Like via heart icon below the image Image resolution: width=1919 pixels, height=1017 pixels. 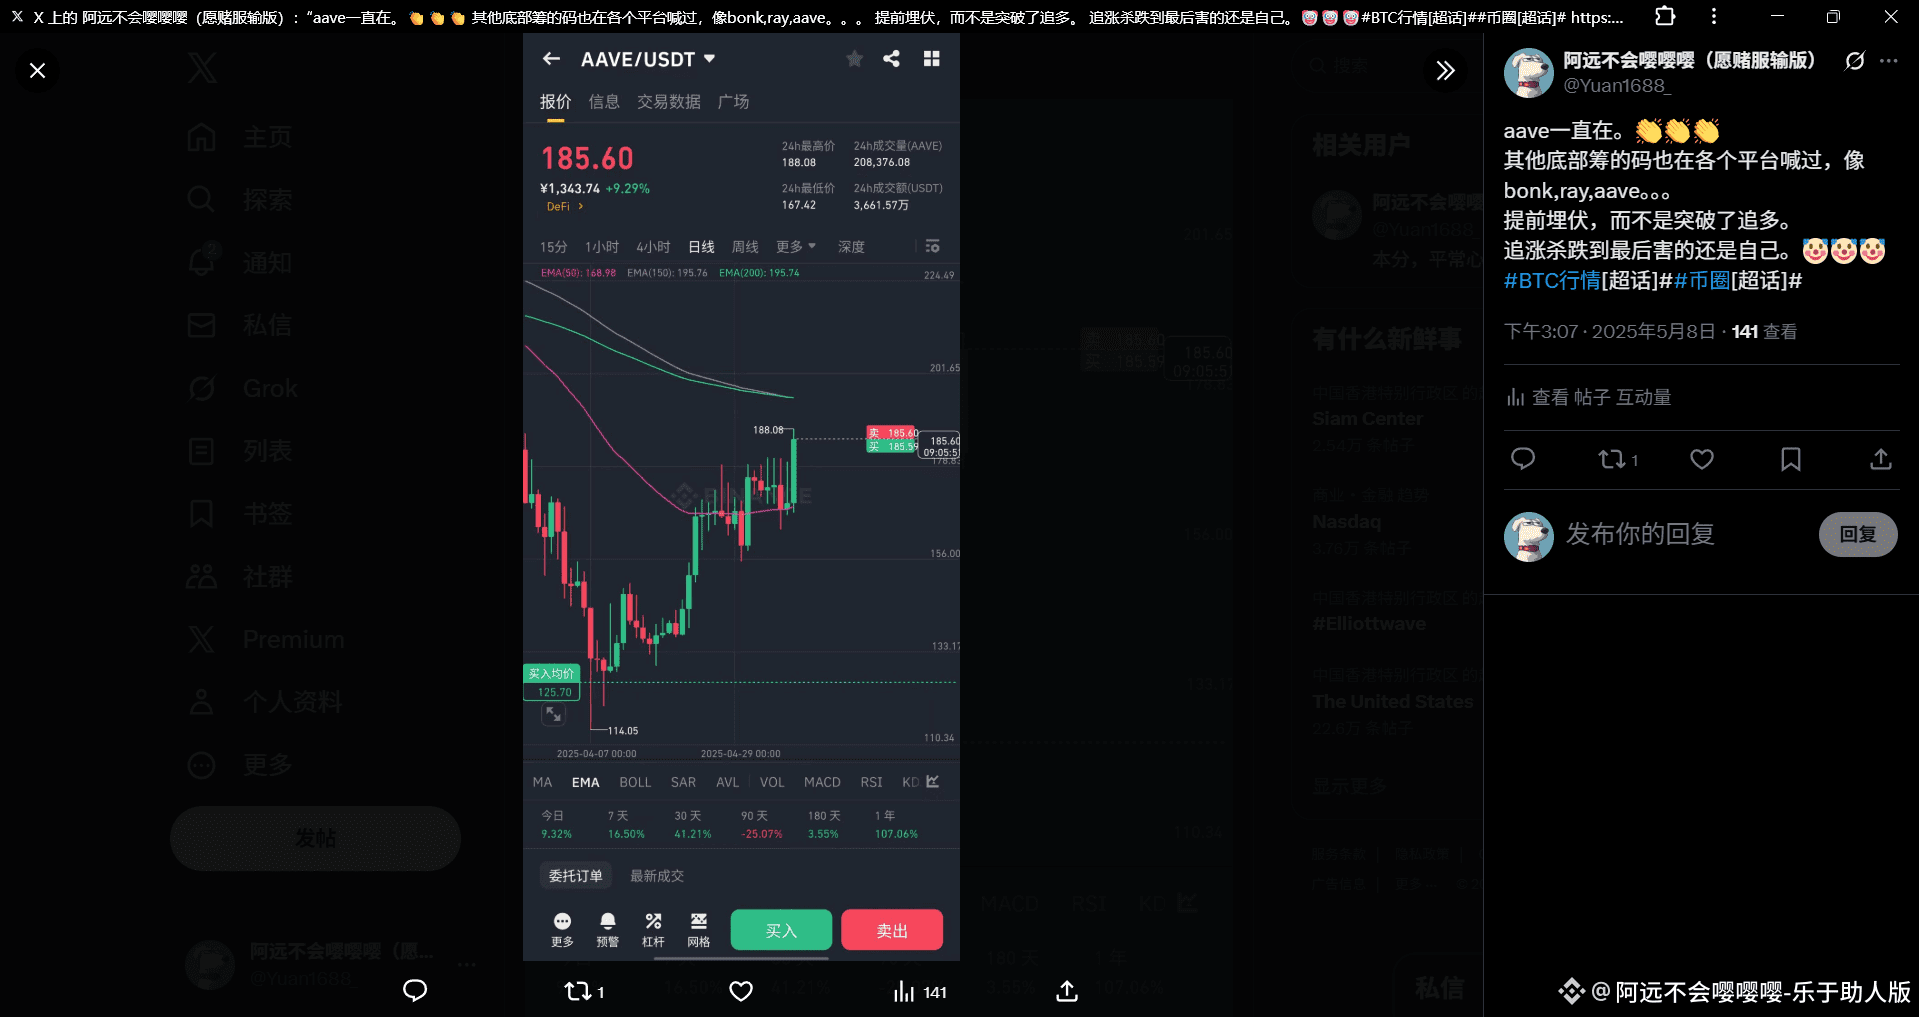[741, 991]
